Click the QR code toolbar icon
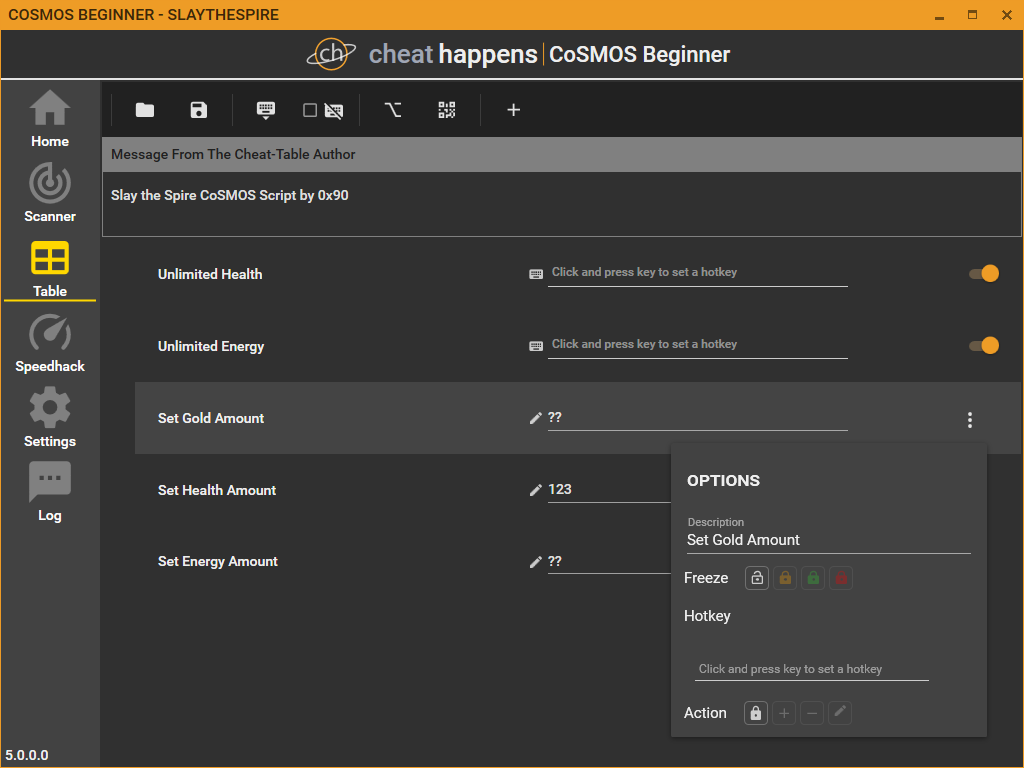Image resolution: width=1024 pixels, height=768 pixels. coord(447,110)
